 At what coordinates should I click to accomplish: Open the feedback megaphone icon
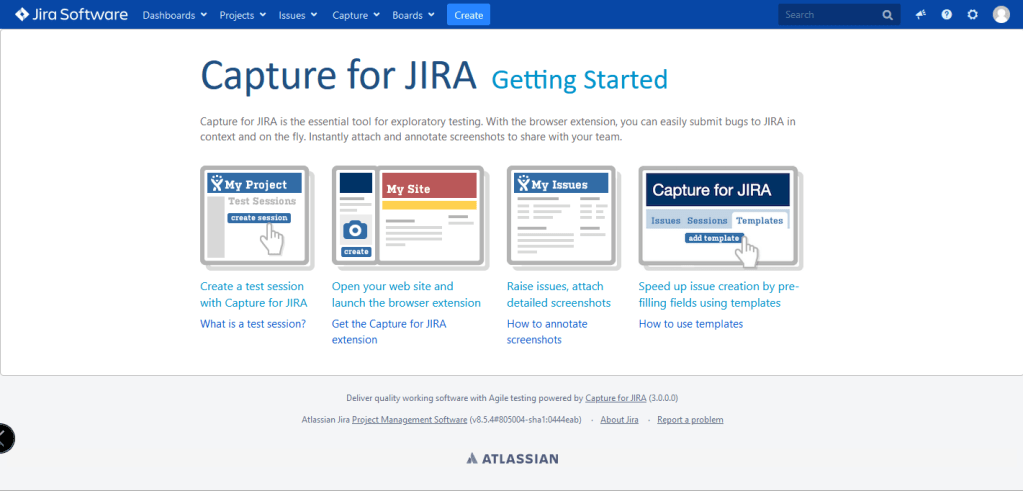[920, 15]
